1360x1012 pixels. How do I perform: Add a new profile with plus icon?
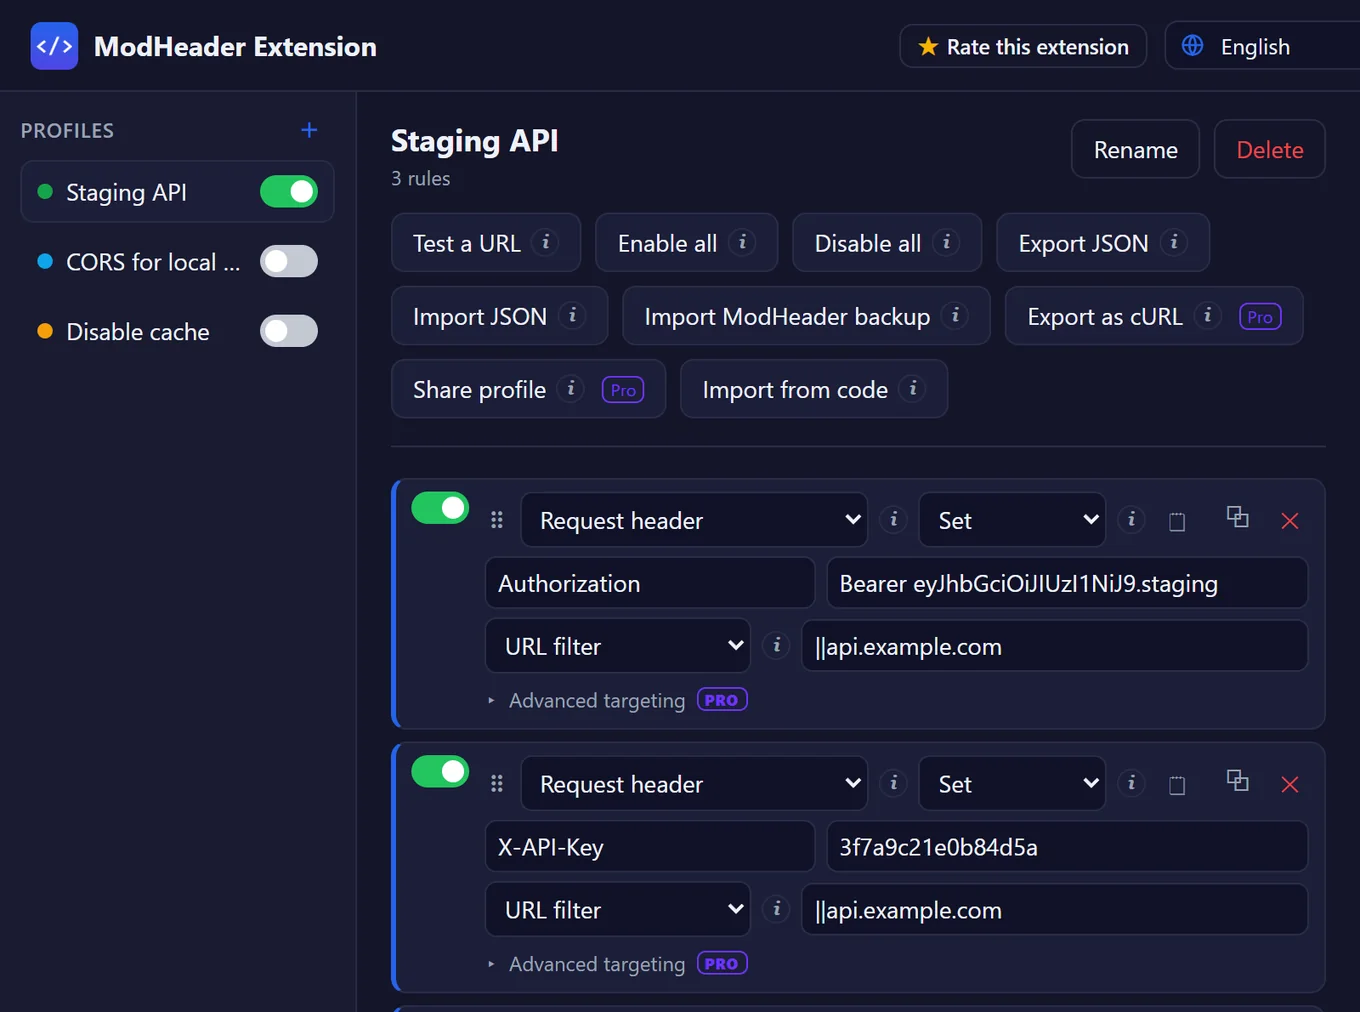pos(309,130)
